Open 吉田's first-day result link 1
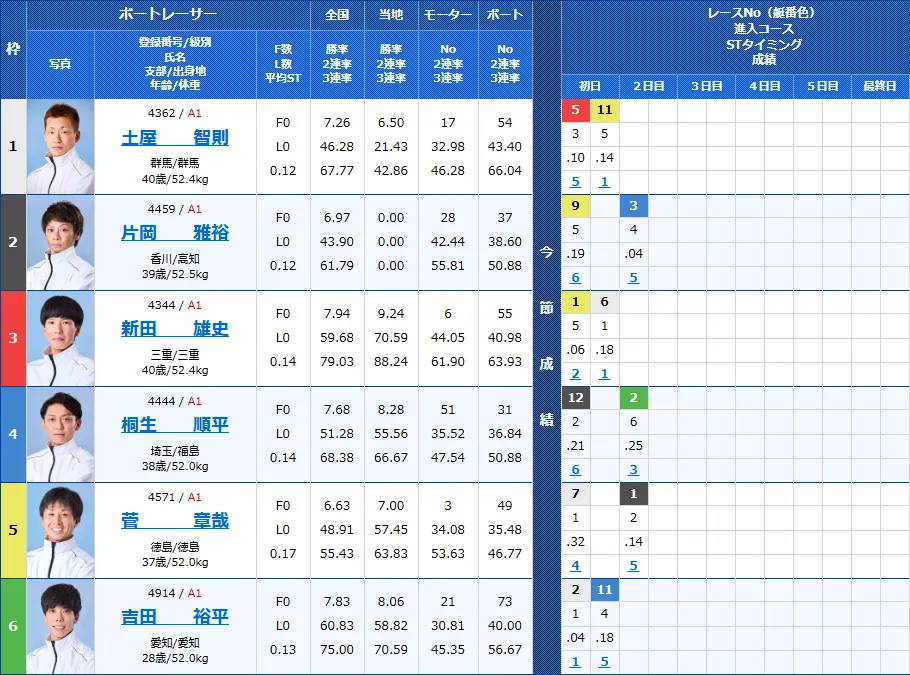910x675 pixels. point(575,662)
